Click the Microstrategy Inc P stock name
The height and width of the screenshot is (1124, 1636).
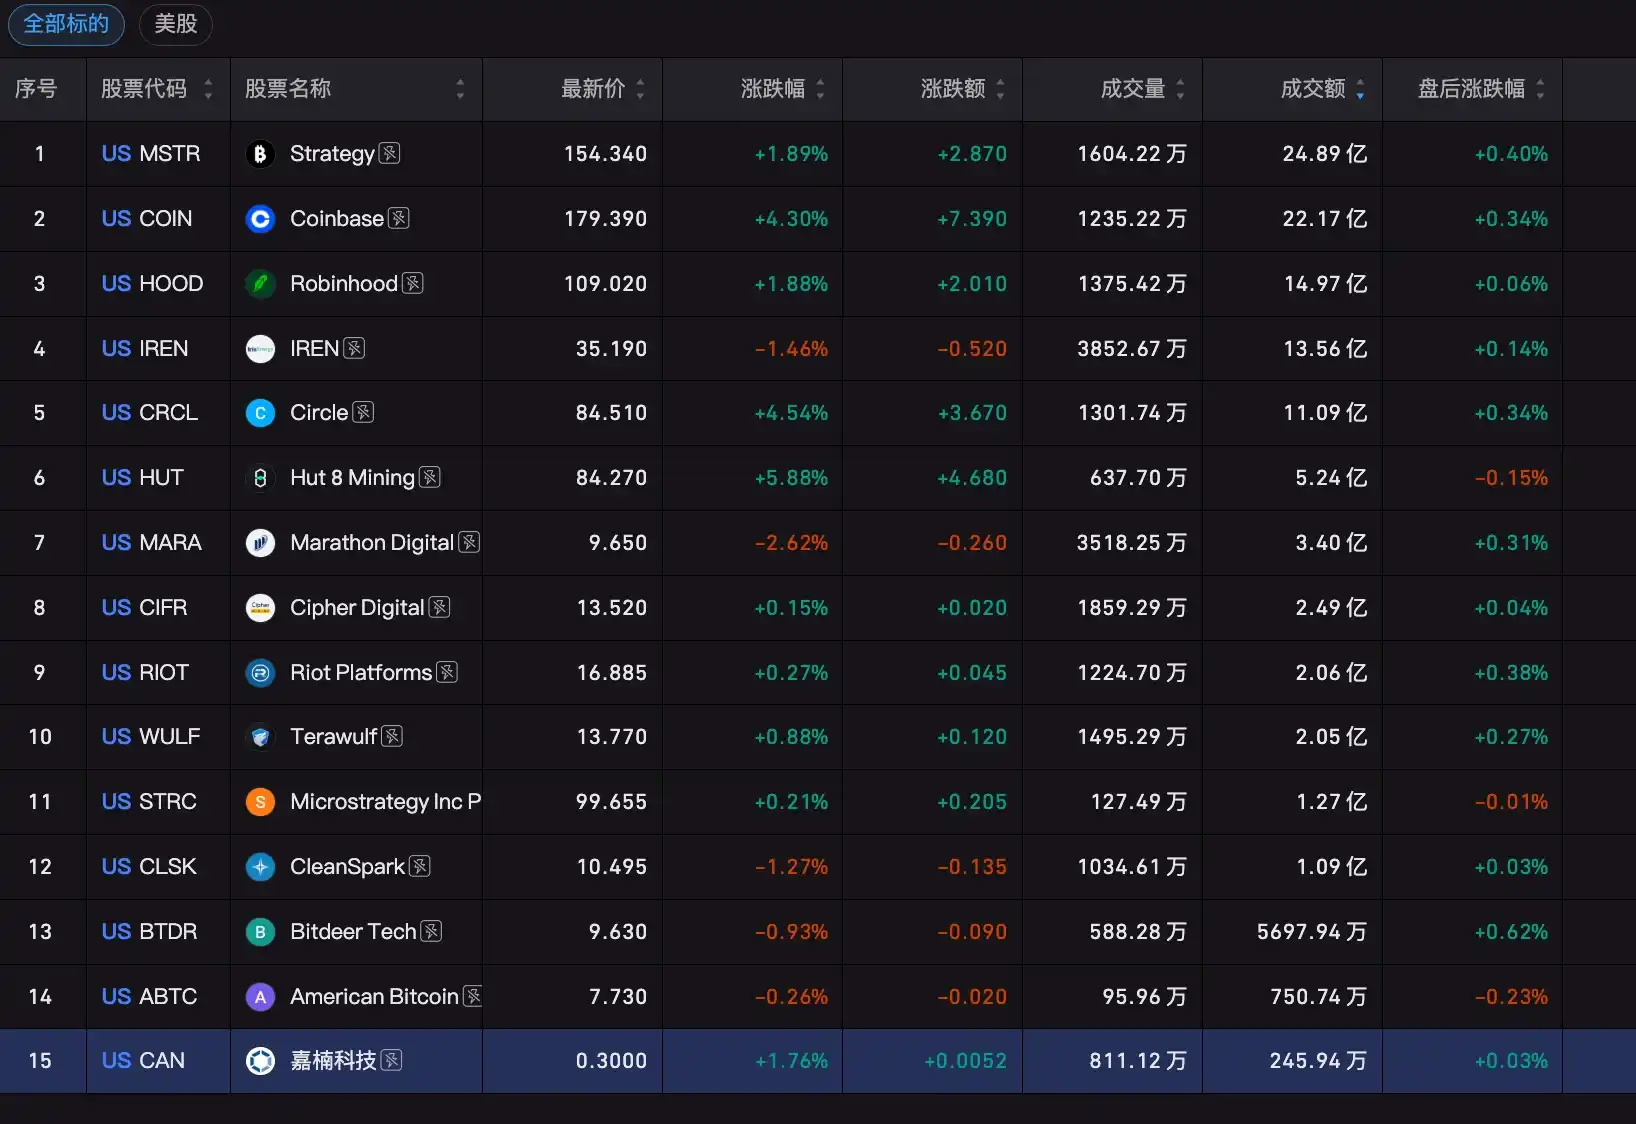386,802
